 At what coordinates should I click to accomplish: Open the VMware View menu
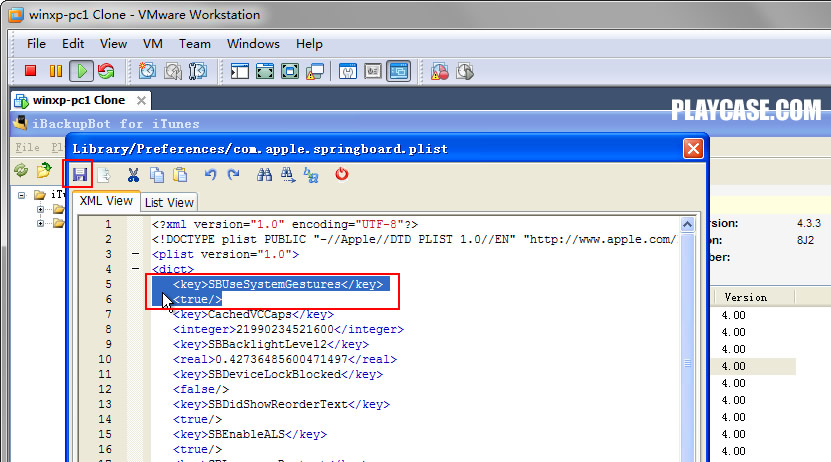pos(113,44)
